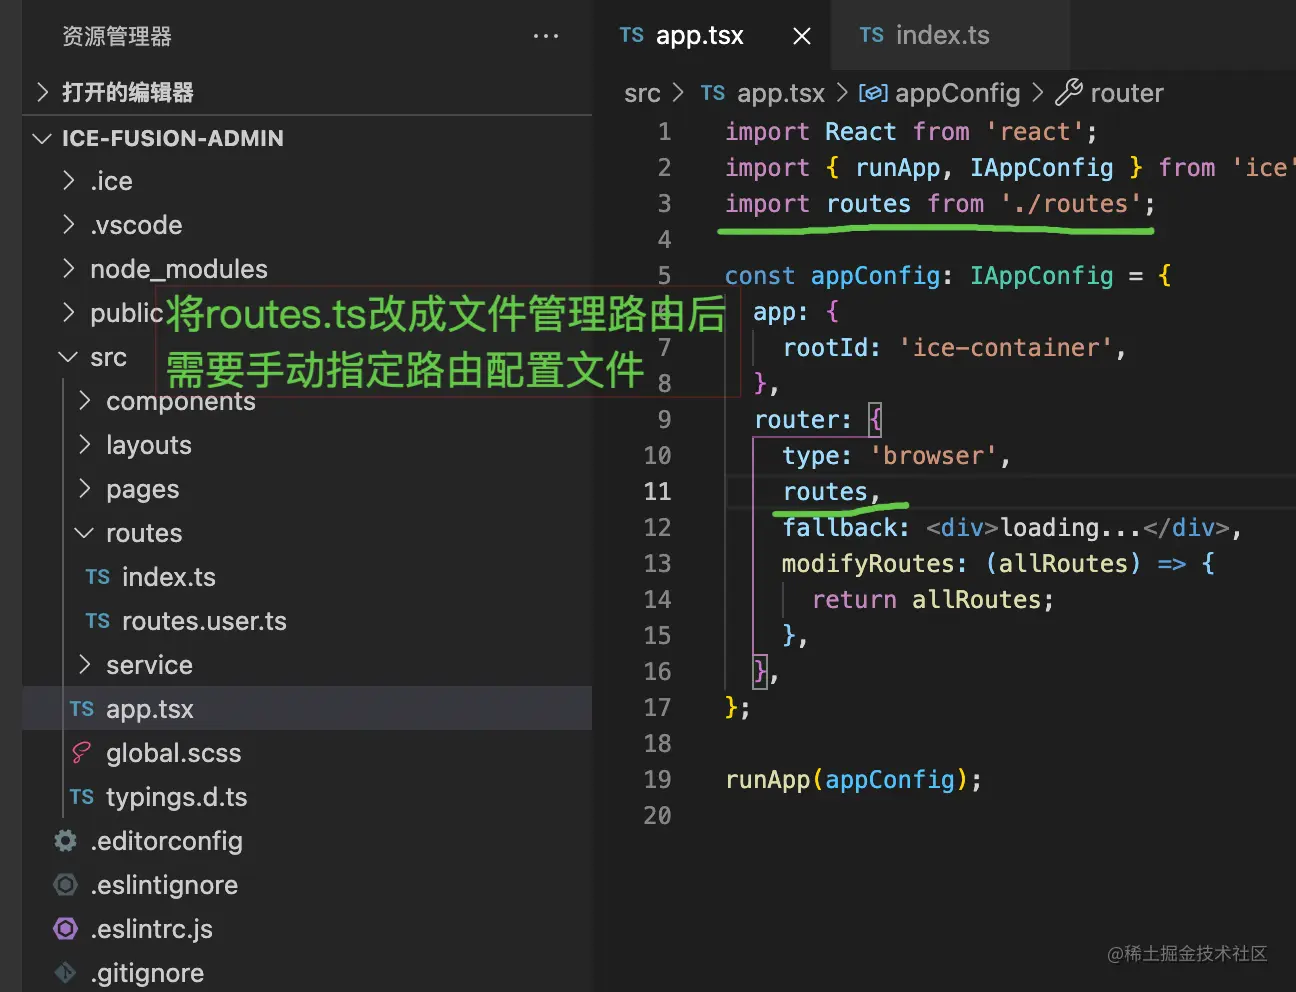Click 'routes,' on line 11
Viewport: 1296px width, 992px height.
tap(832, 491)
